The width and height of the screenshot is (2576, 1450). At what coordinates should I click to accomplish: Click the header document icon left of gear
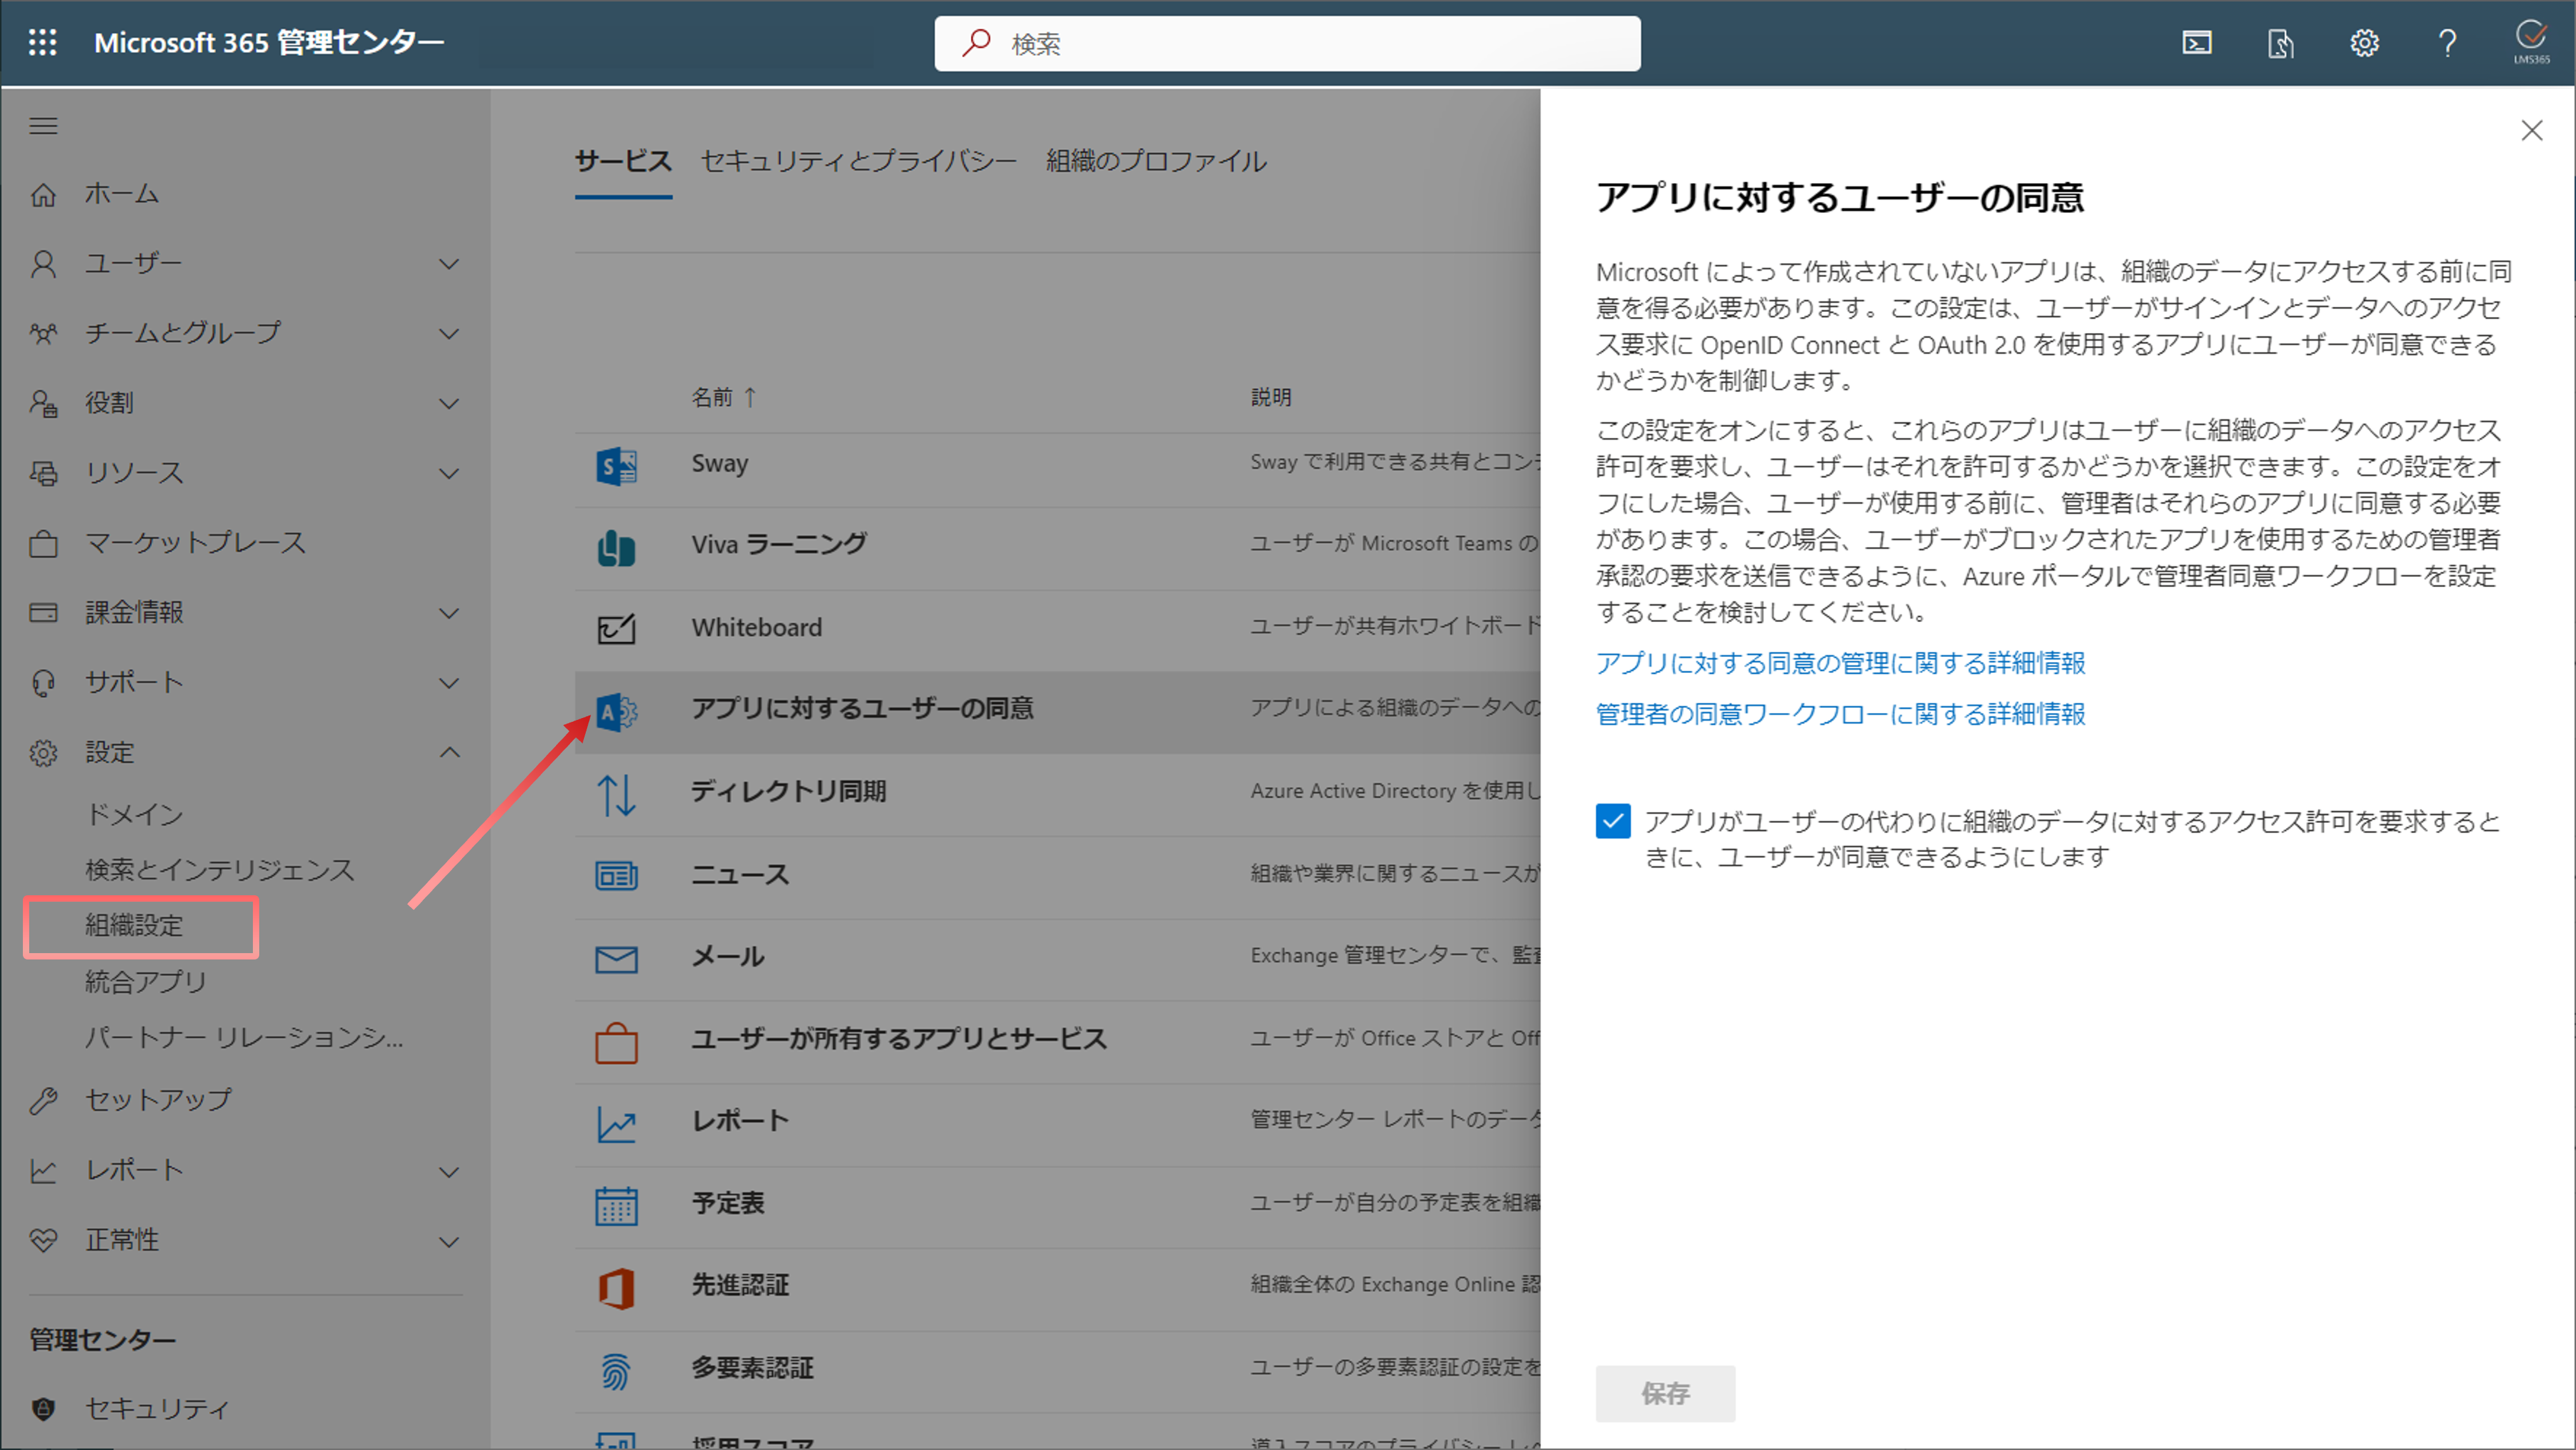[x=2280, y=43]
